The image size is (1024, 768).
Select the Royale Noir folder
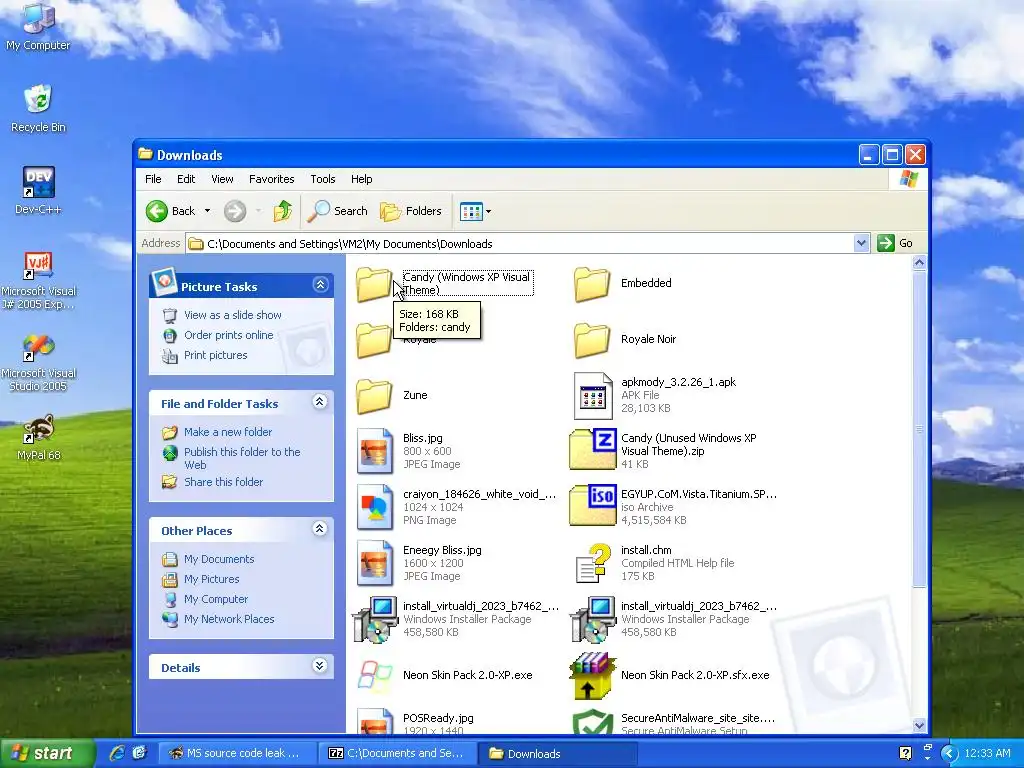point(625,340)
